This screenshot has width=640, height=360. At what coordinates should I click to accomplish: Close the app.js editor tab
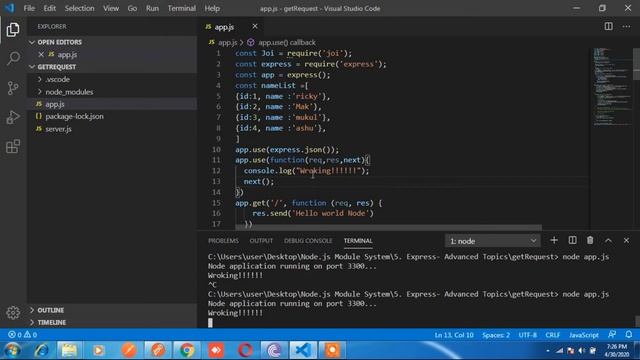pos(255,27)
